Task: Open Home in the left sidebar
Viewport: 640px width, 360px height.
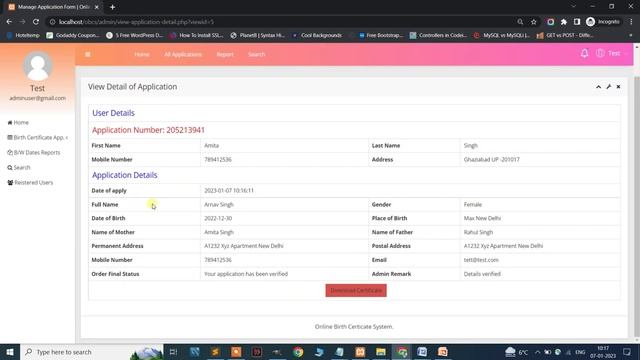Action: 18,122
